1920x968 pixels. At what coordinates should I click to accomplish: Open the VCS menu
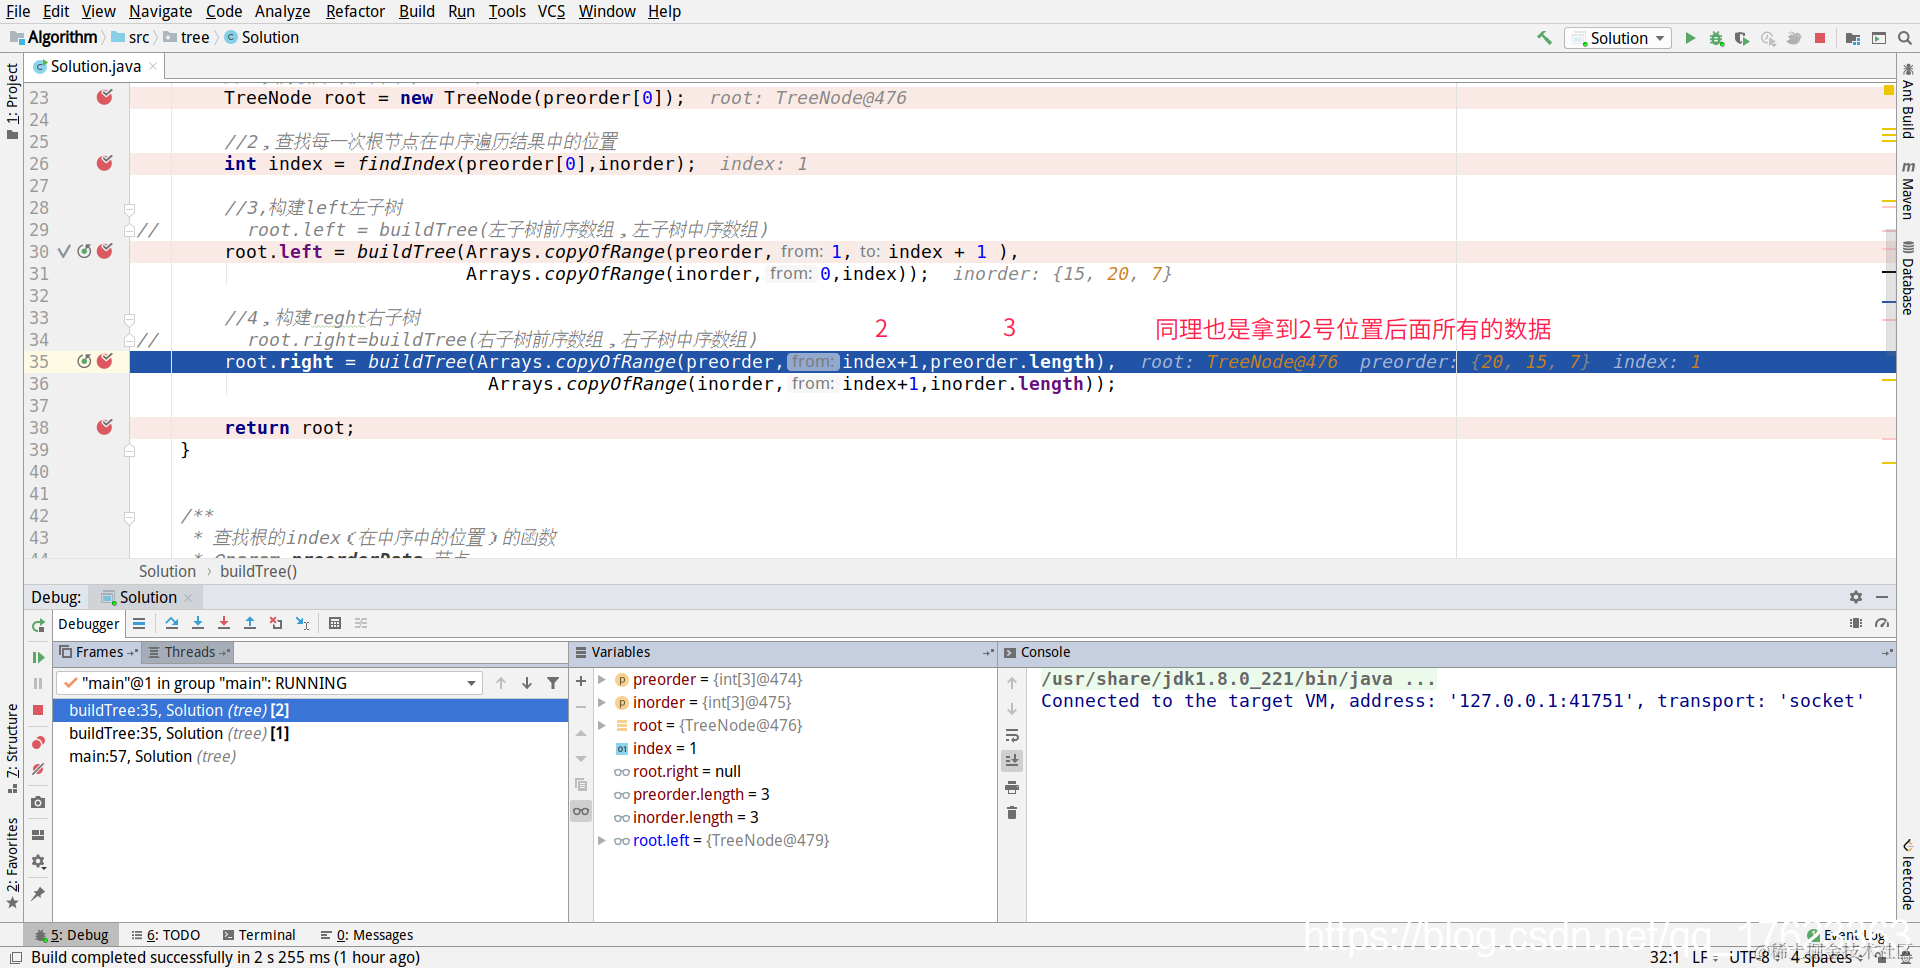pos(551,11)
